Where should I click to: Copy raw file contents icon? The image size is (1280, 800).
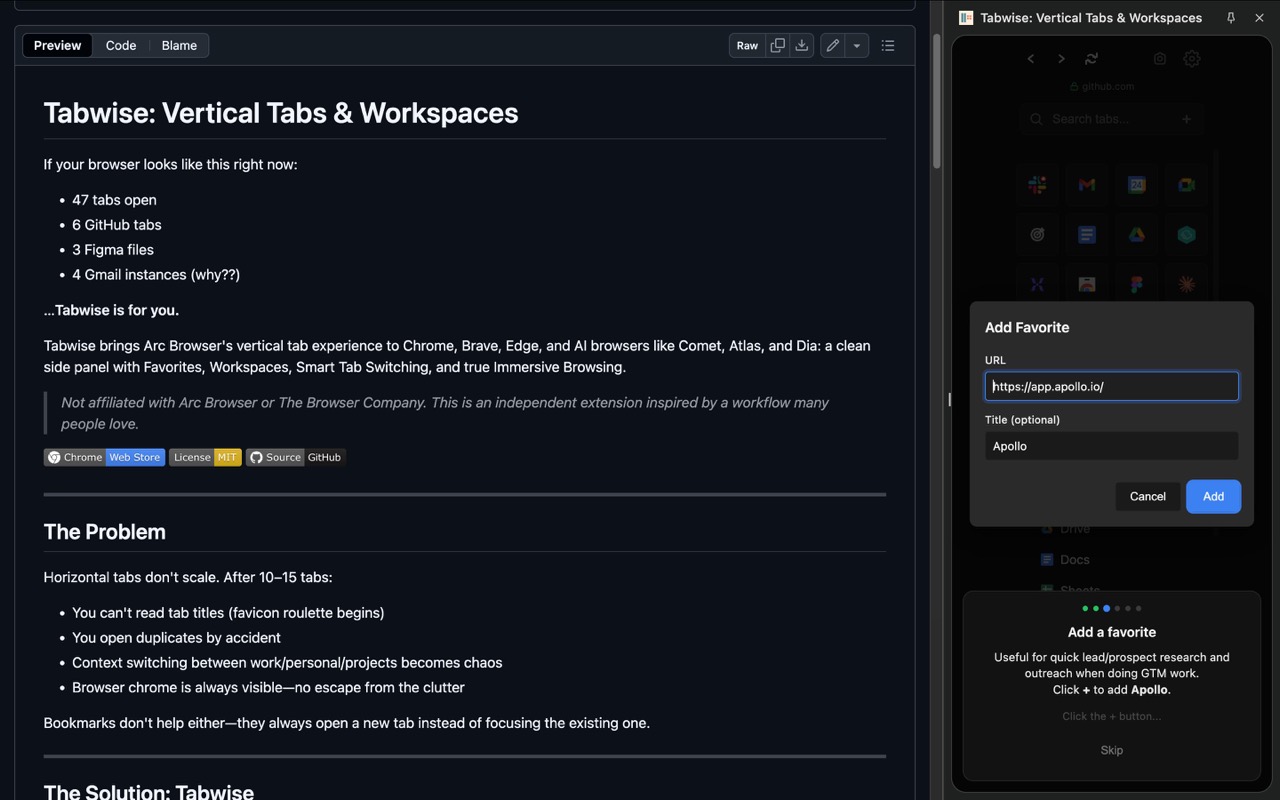coord(777,45)
